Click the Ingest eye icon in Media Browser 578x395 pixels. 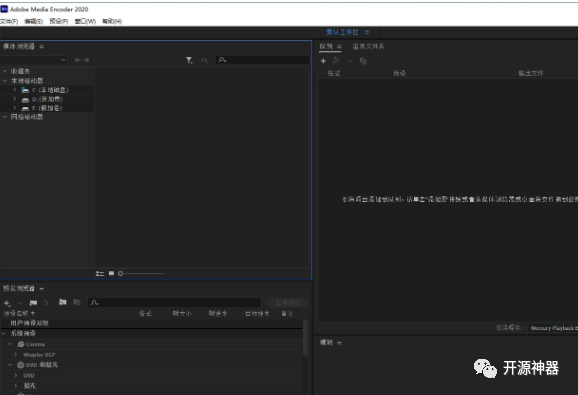tap(205, 60)
